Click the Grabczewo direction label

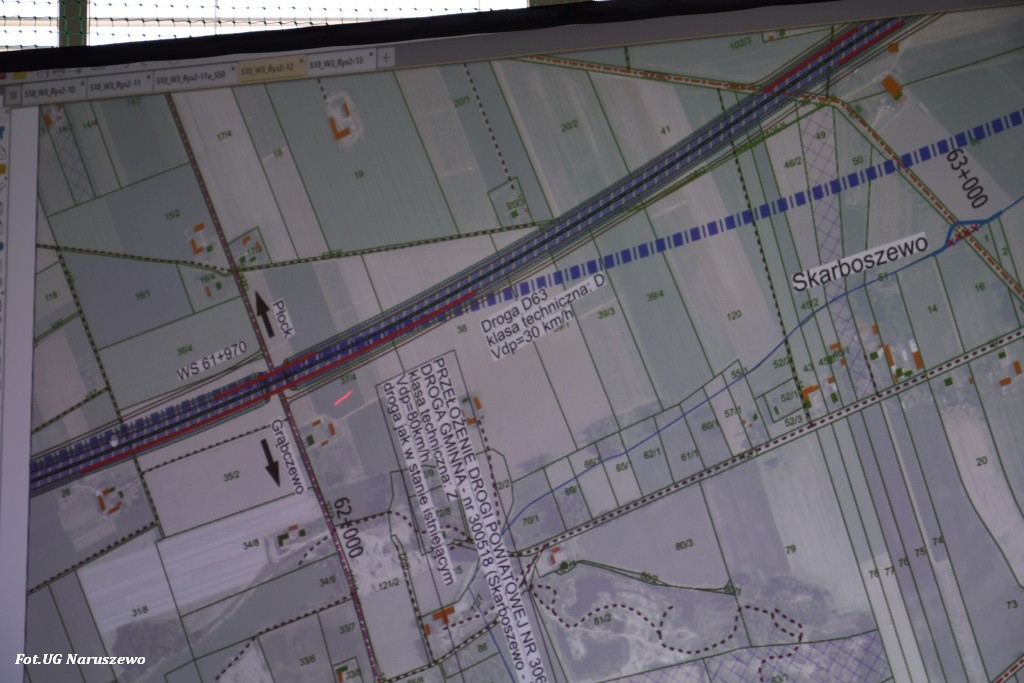pyautogui.click(x=288, y=457)
